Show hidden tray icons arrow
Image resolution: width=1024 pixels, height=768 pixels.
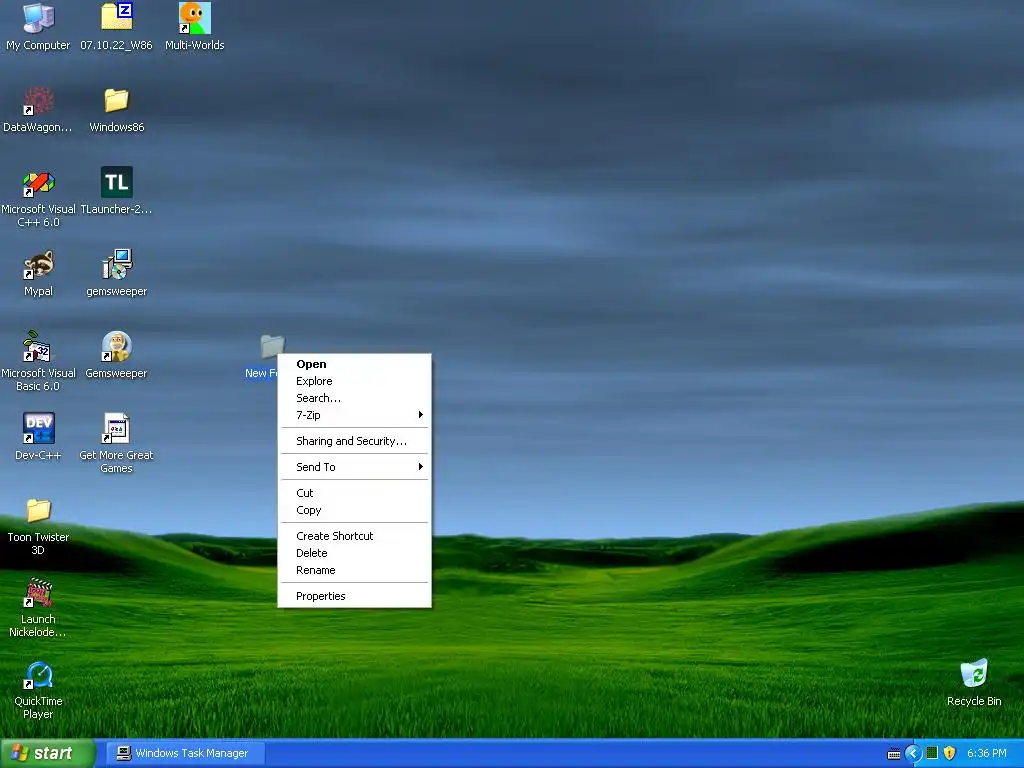913,754
